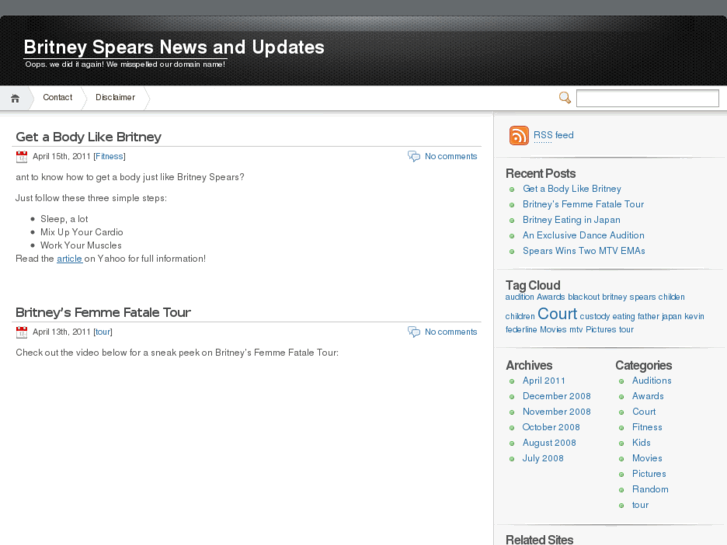727x545 pixels.
Task: Open the Fitness category link under first post
Action: [x=109, y=156]
